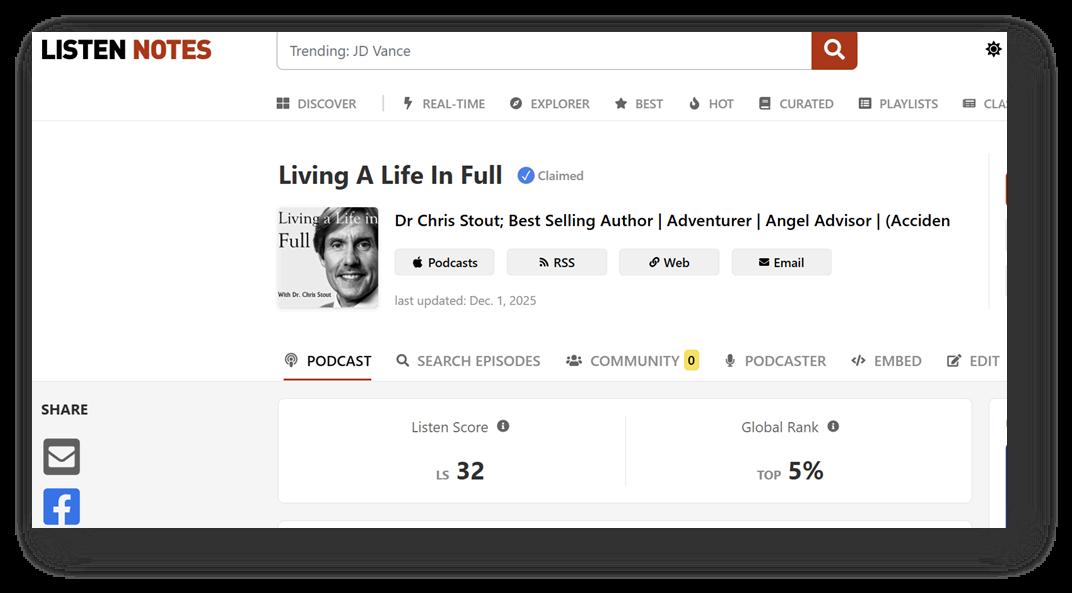
Task: Share via the Facebook icon
Action: 62,507
